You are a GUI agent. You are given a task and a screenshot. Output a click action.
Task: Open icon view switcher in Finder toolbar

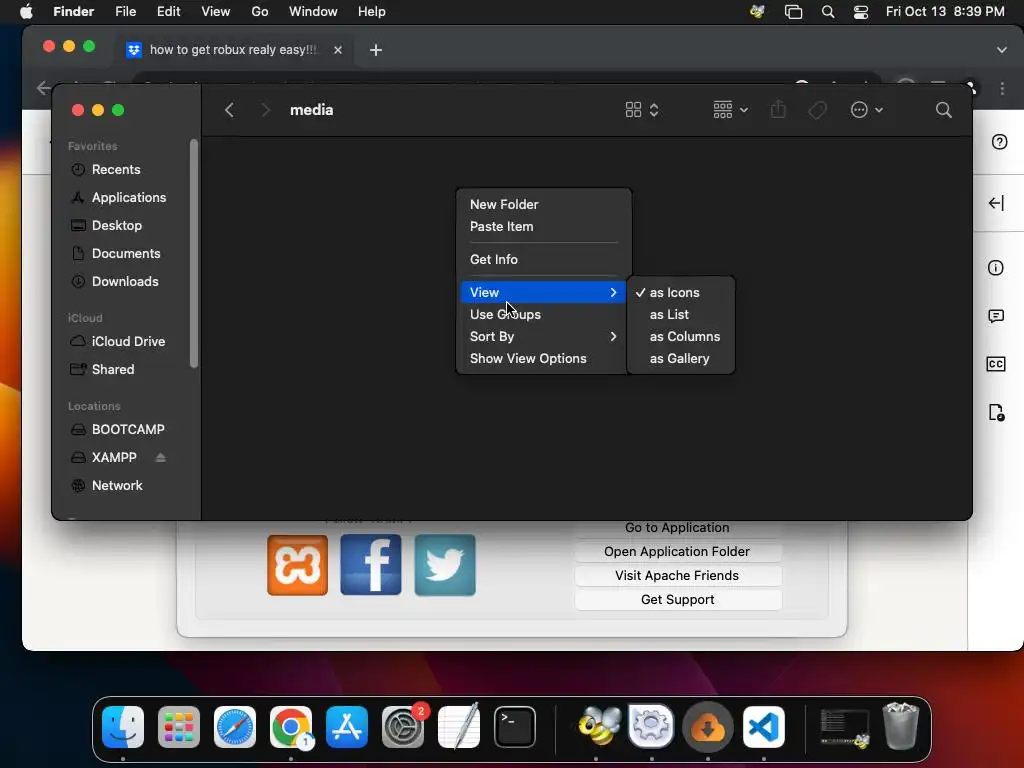pyautogui.click(x=642, y=110)
